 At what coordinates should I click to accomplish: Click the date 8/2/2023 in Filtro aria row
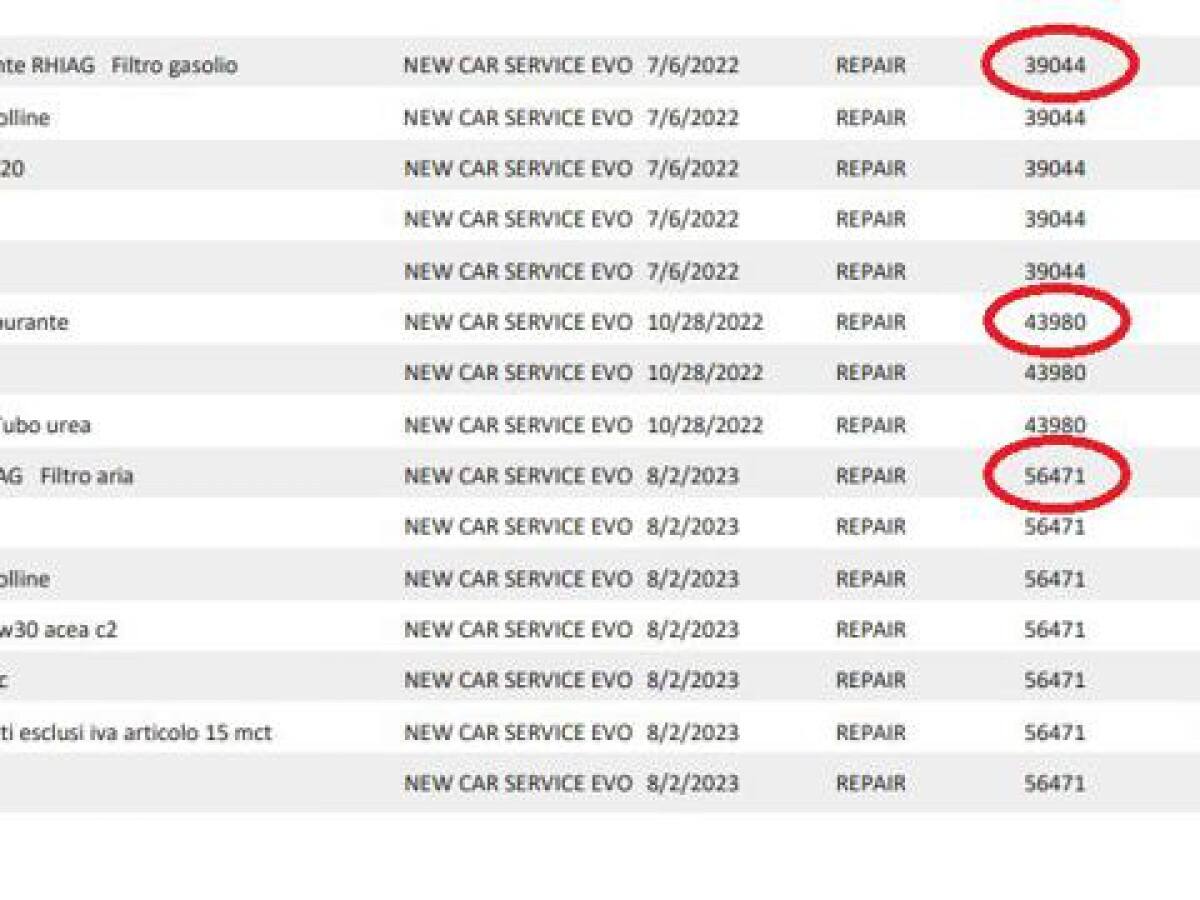click(x=692, y=476)
